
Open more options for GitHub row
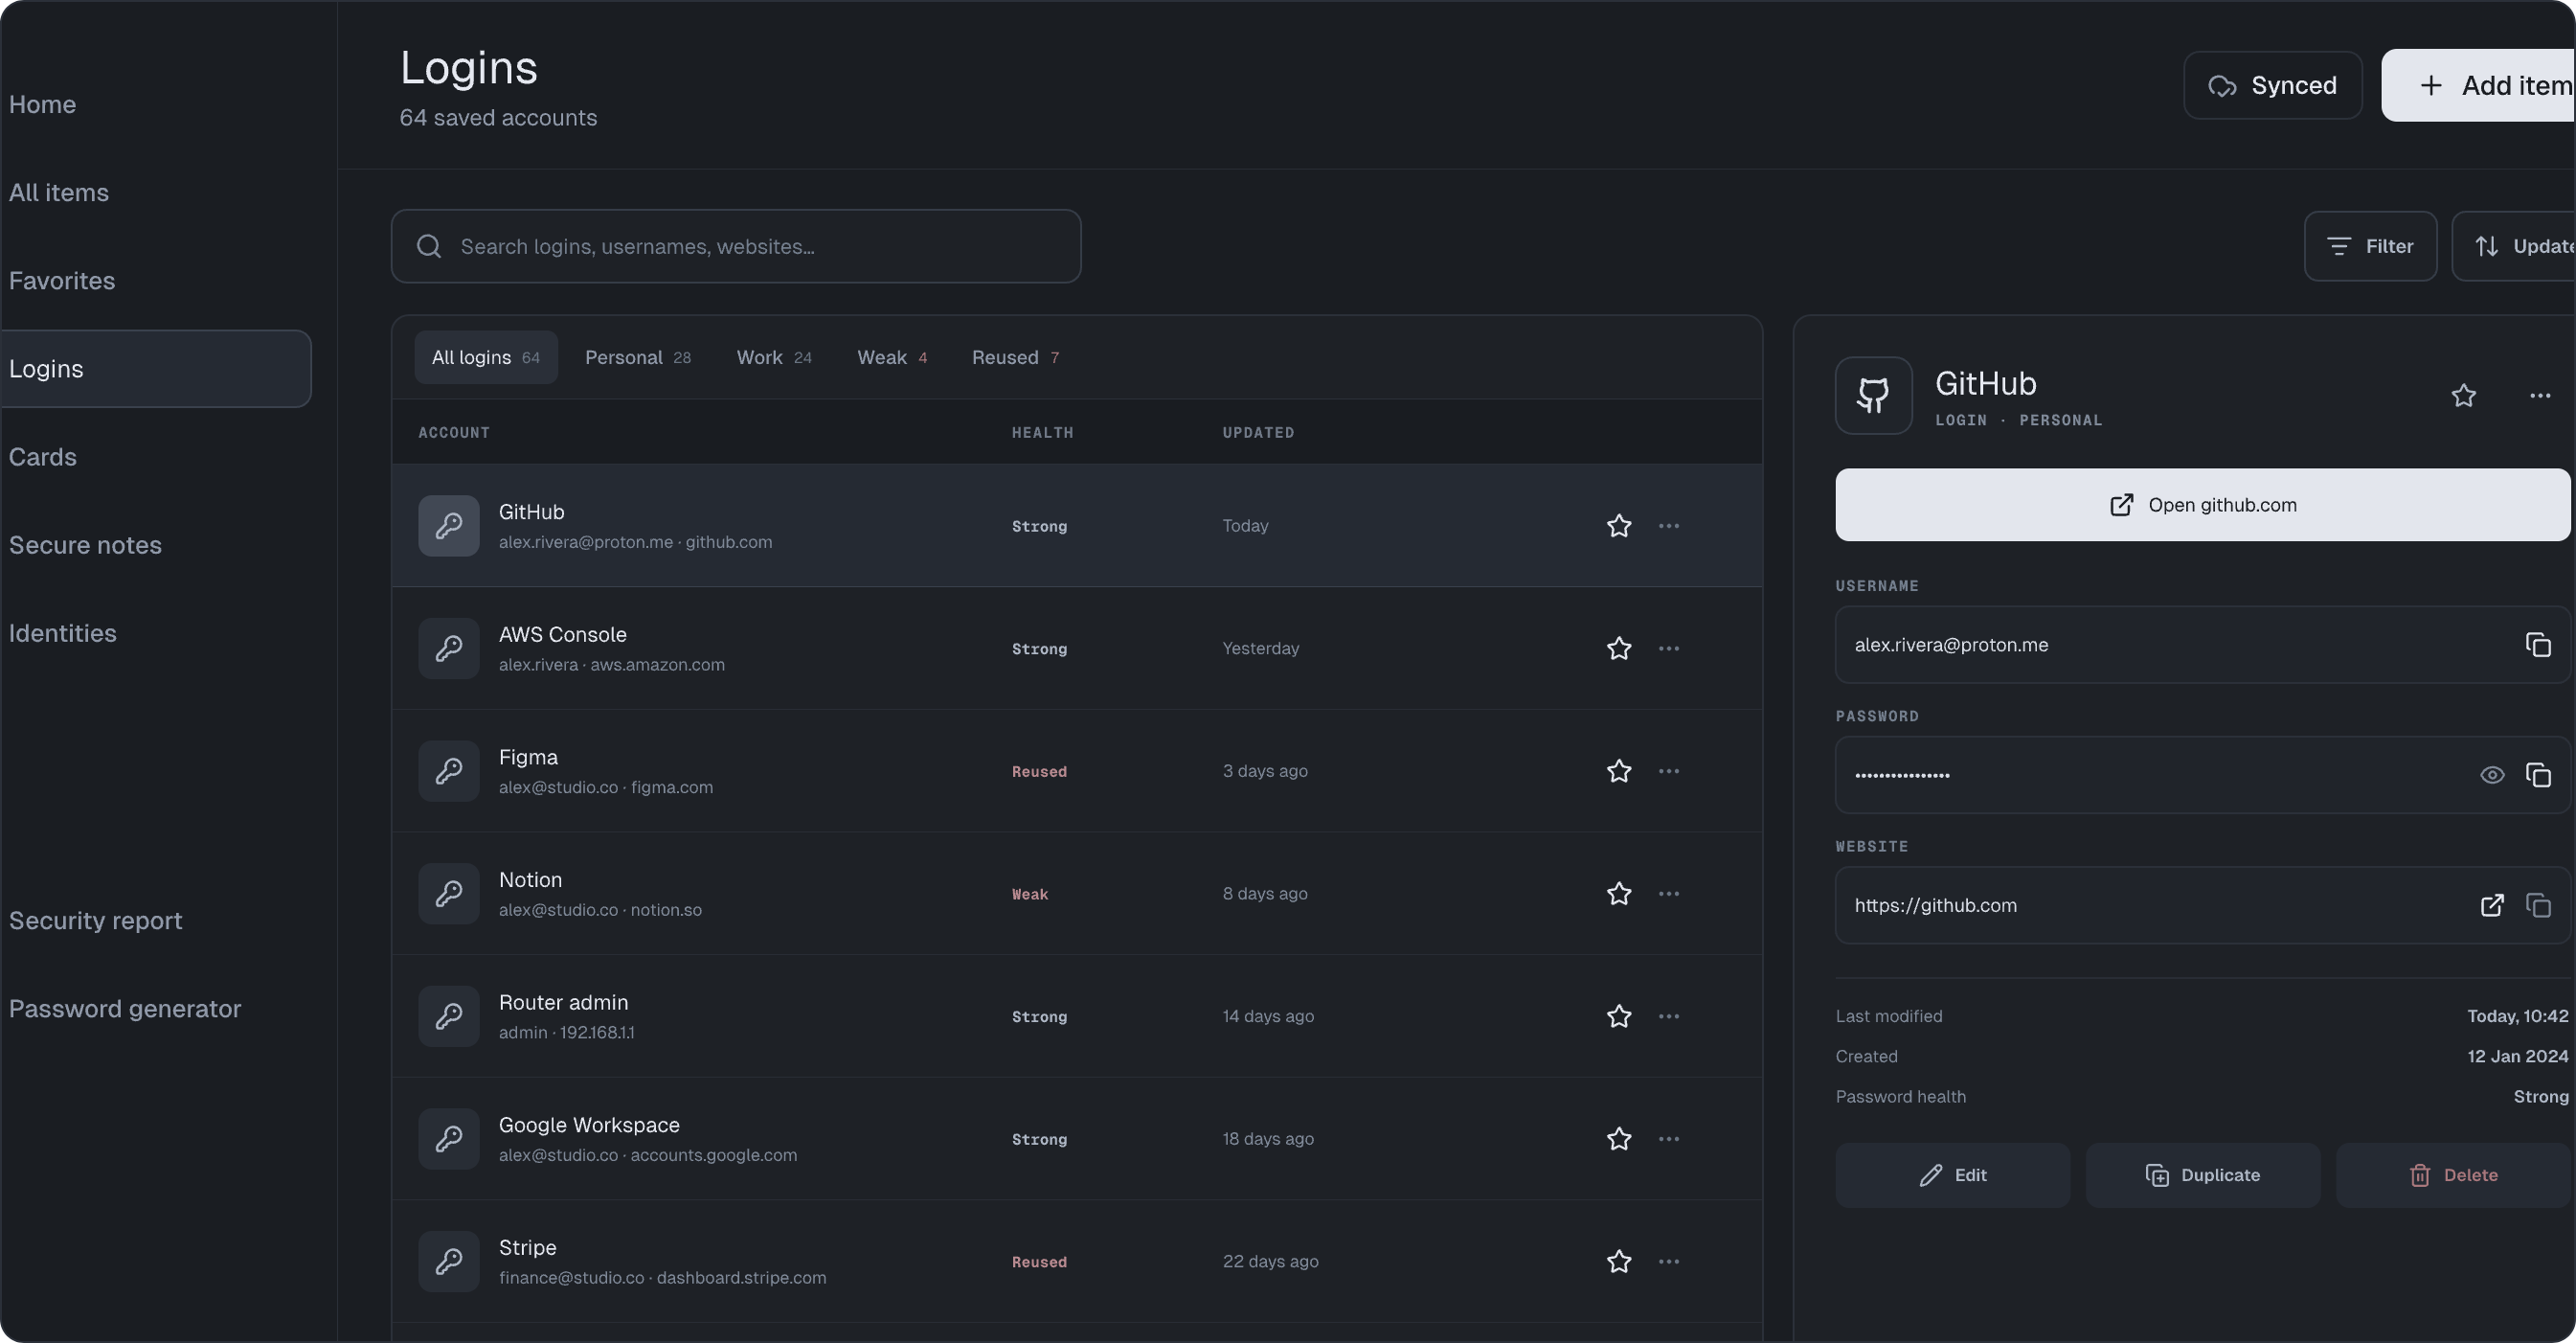point(1669,525)
